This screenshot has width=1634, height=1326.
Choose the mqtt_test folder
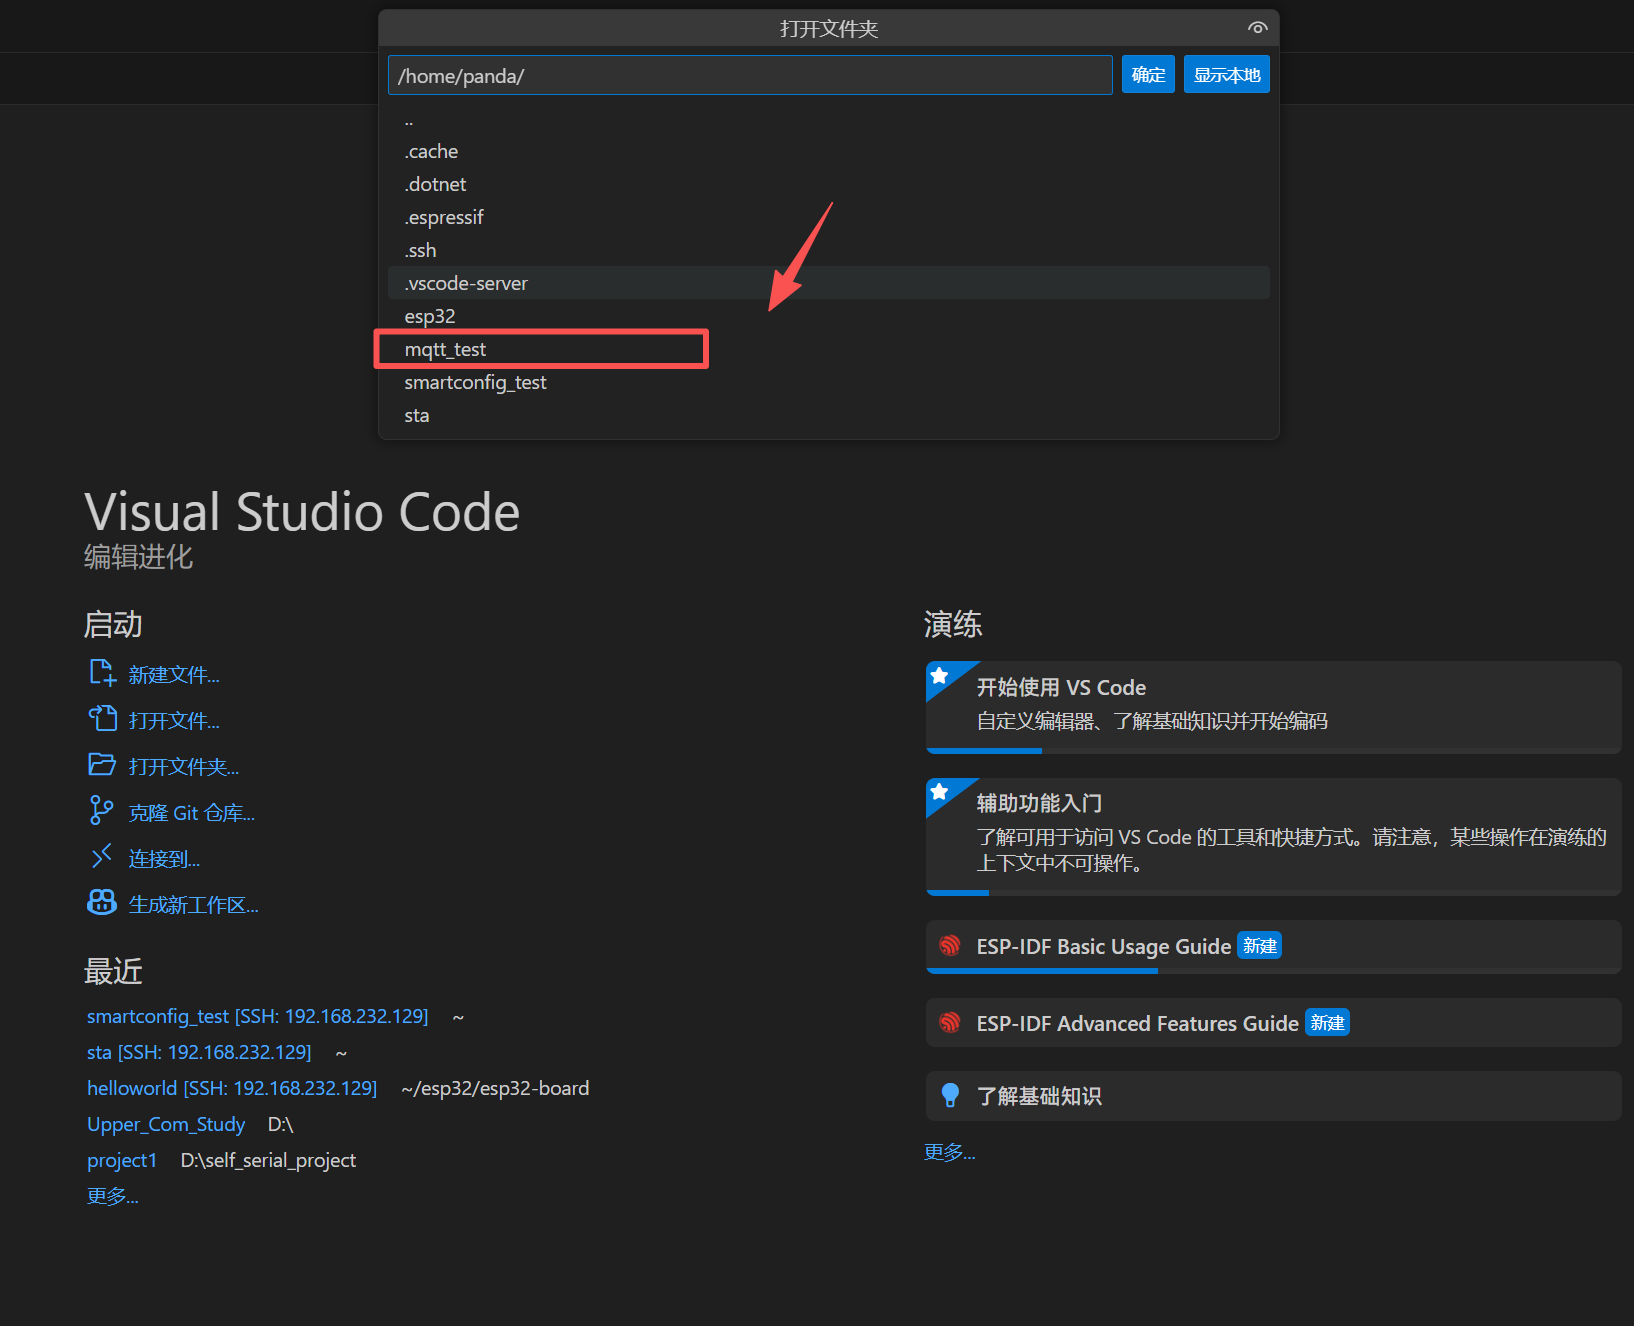coord(829,349)
